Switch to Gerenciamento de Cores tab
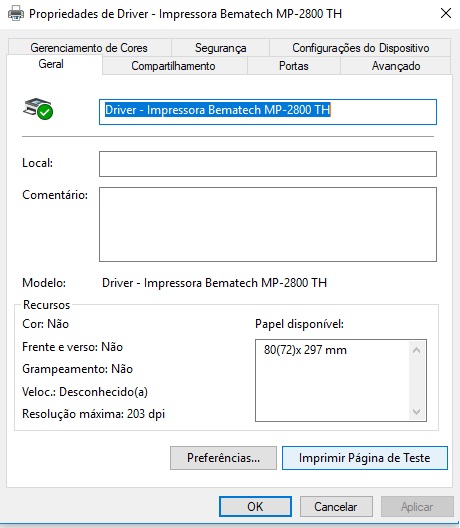 point(89,48)
